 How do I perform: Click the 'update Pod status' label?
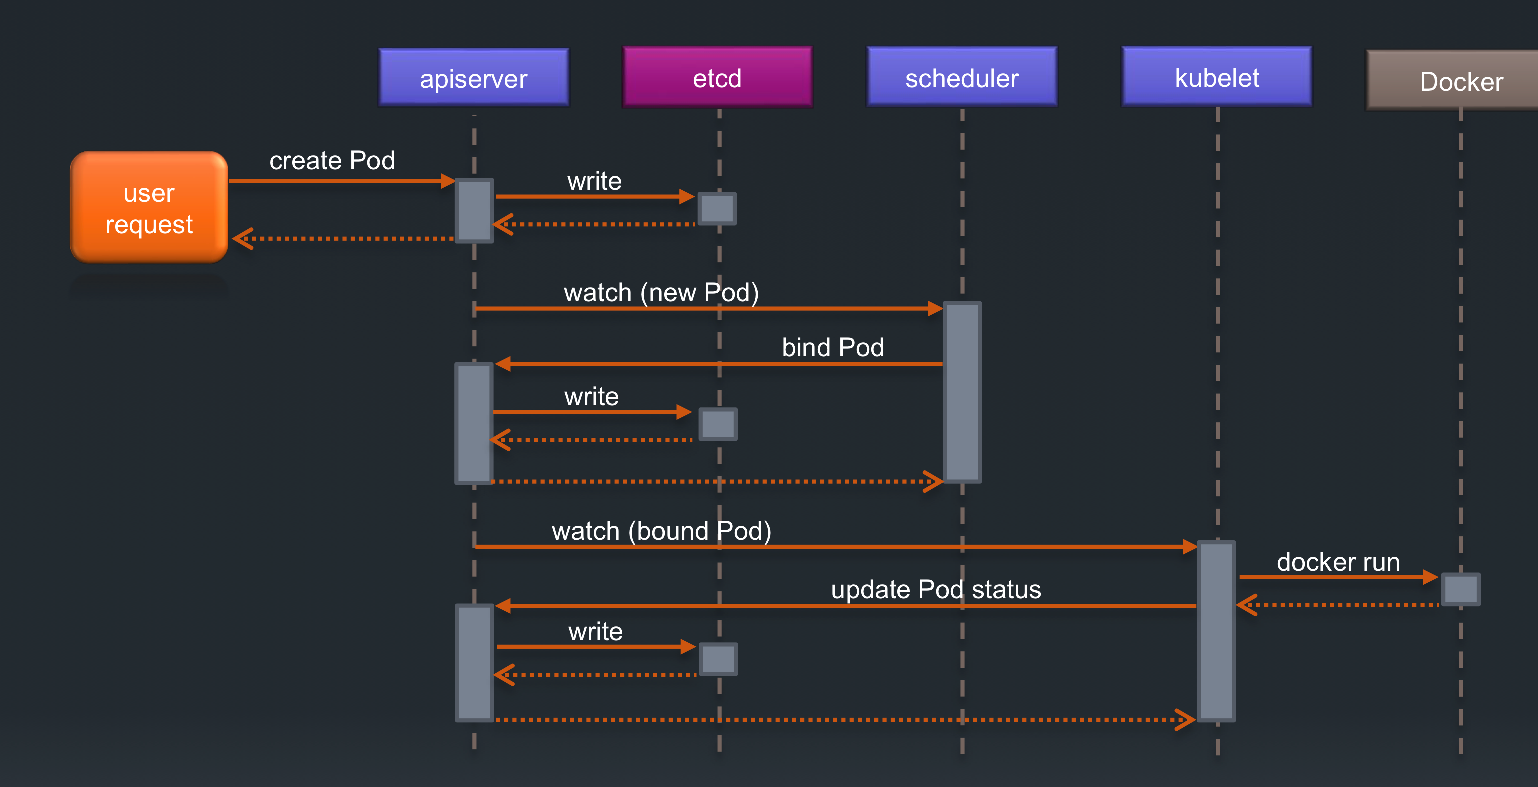click(x=936, y=590)
